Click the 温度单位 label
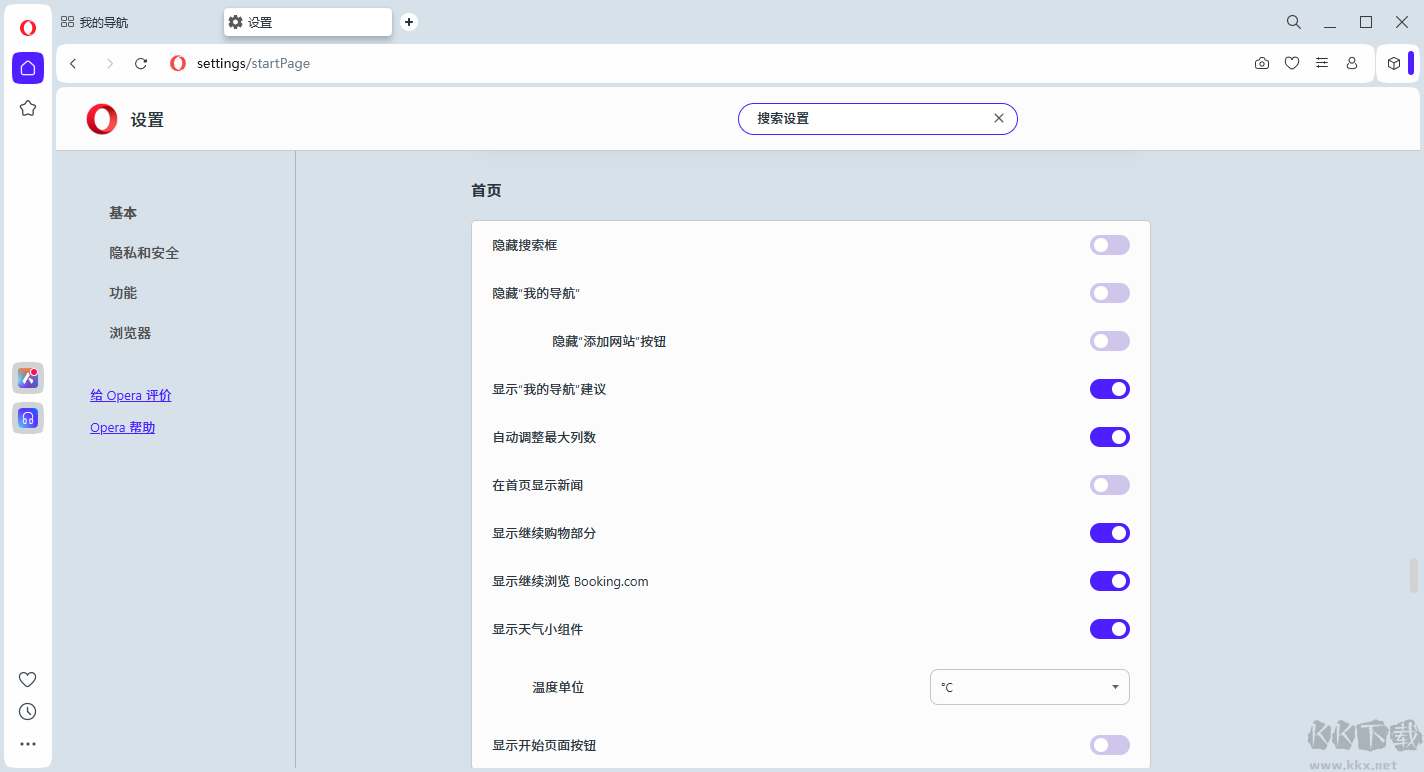Screen dimensions: 1424x772 pyautogui.click(x=558, y=687)
